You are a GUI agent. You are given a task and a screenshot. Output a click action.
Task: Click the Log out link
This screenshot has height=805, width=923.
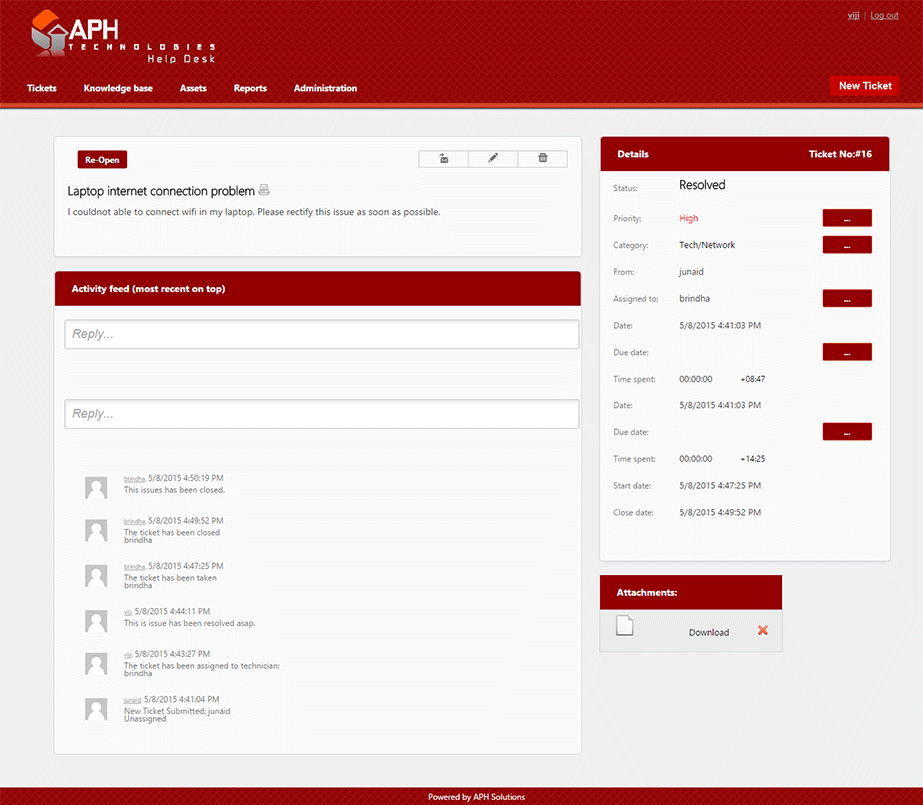(884, 16)
